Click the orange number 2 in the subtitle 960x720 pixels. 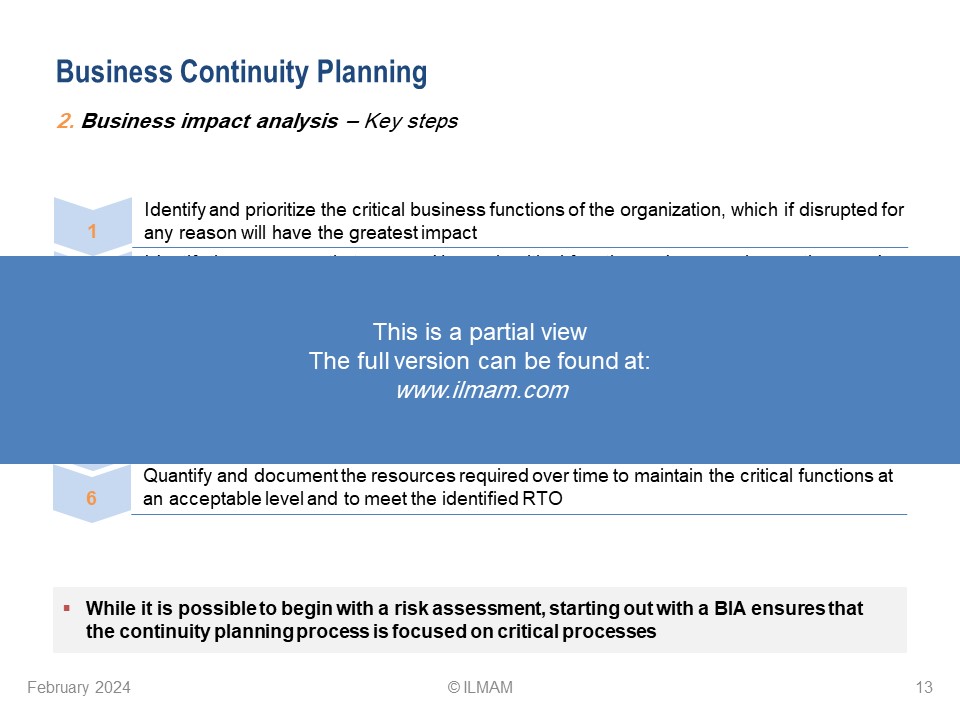(x=66, y=121)
